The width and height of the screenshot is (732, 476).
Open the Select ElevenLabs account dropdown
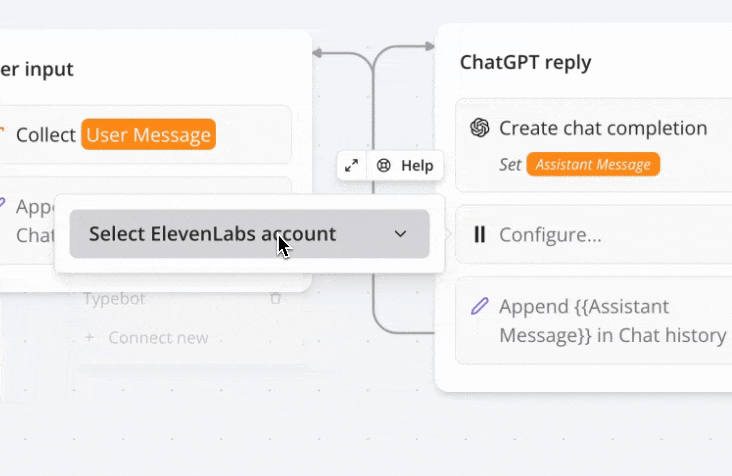249,234
